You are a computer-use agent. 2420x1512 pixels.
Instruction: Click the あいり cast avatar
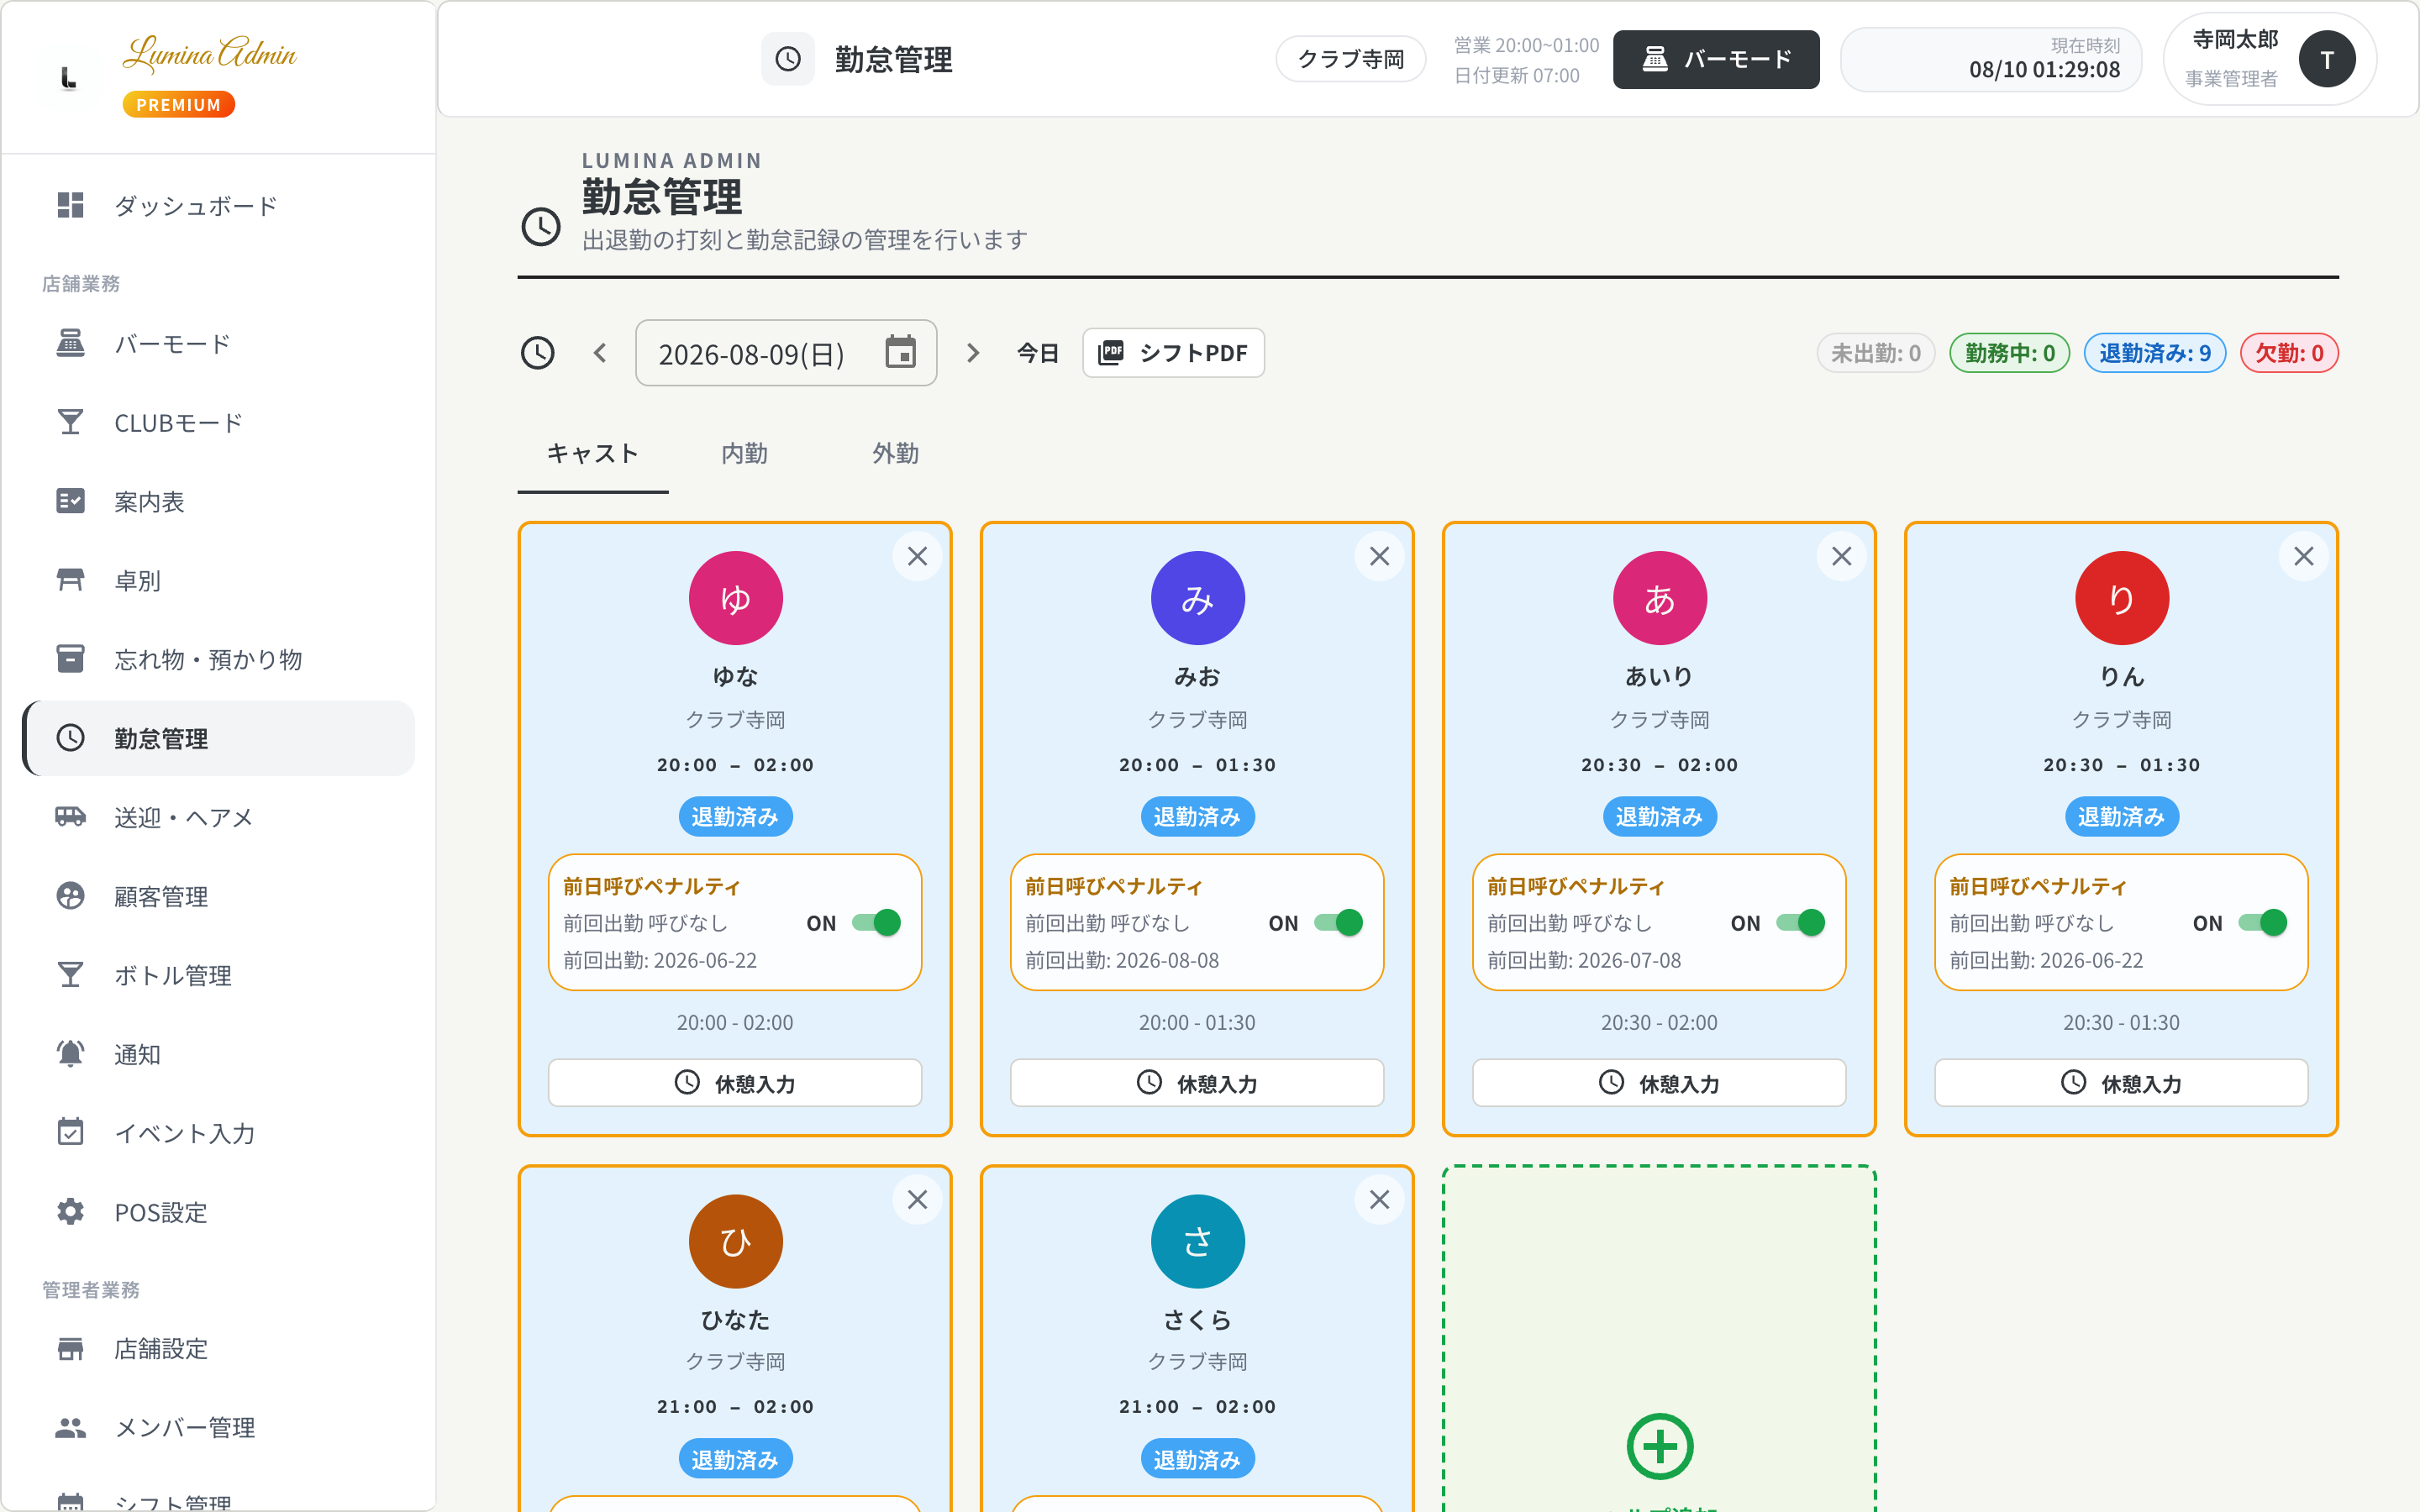(x=1659, y=598)
